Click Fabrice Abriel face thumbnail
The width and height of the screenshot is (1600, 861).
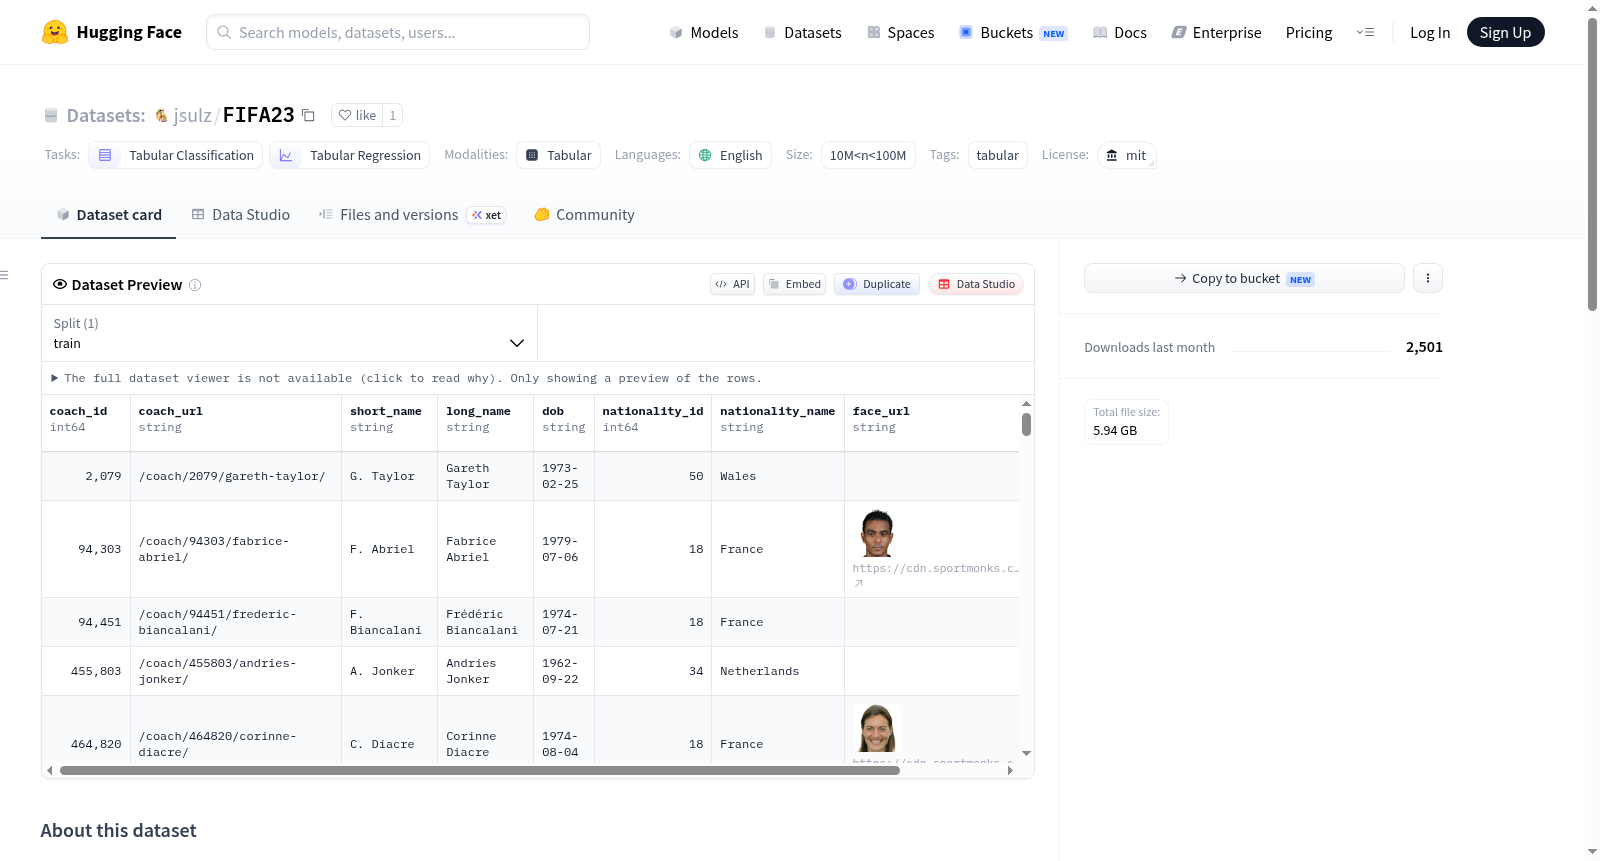(877, 533)
